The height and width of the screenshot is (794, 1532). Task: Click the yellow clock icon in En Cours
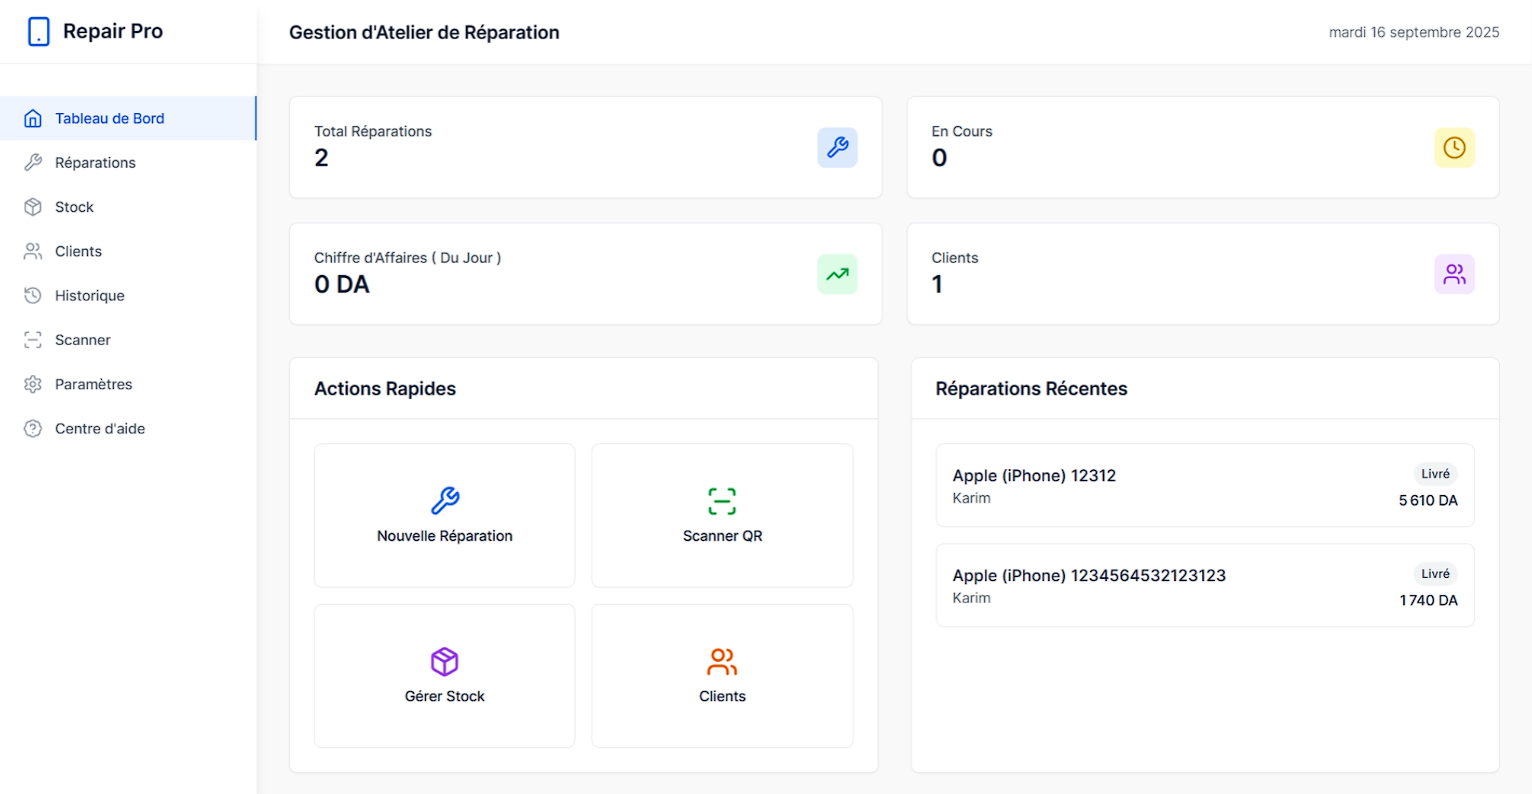click(1454, 148)
